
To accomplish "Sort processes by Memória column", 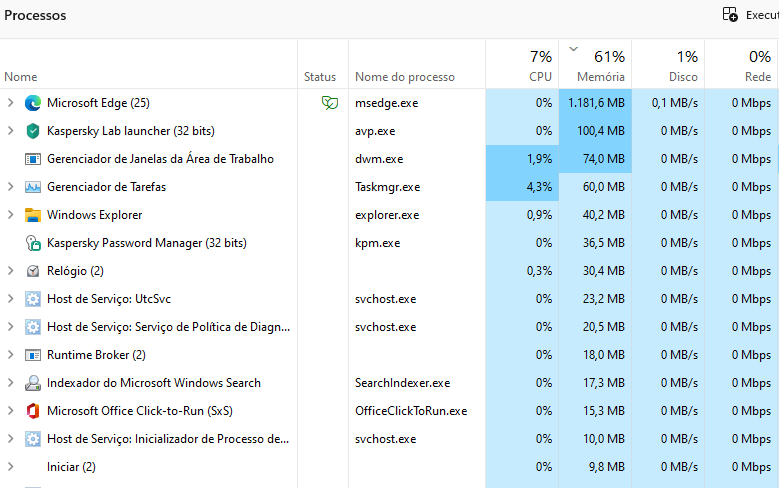I will (x=595, y=64).
